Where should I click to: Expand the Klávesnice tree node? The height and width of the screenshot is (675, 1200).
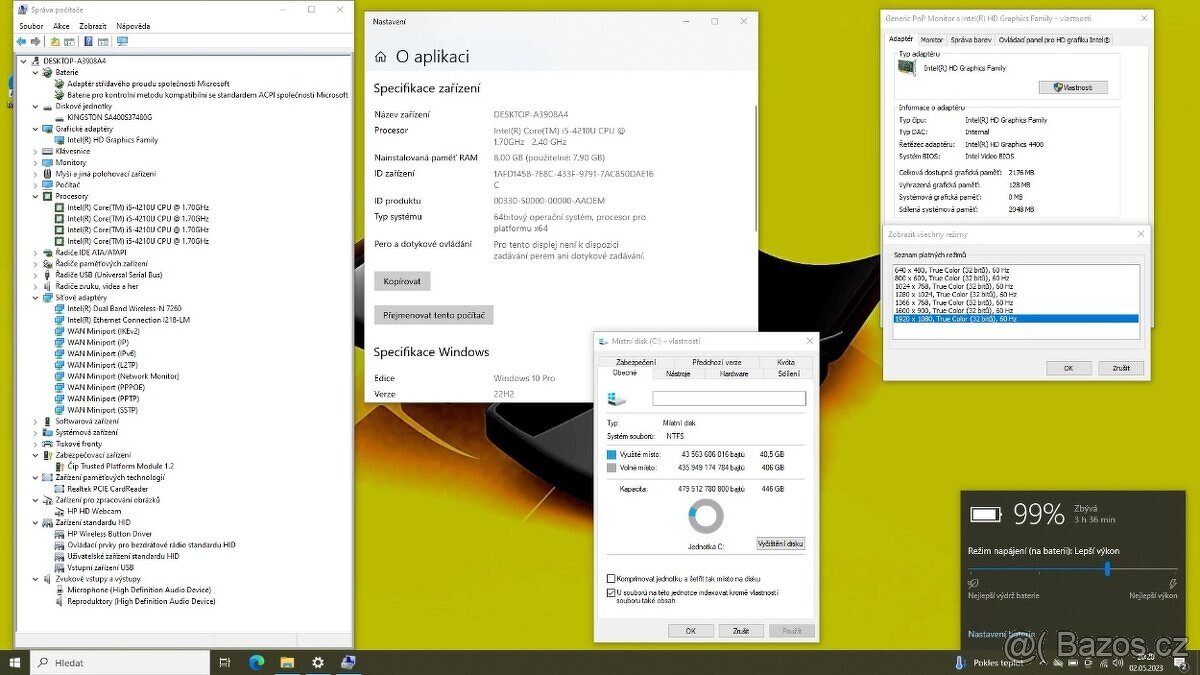coord(36,151)
